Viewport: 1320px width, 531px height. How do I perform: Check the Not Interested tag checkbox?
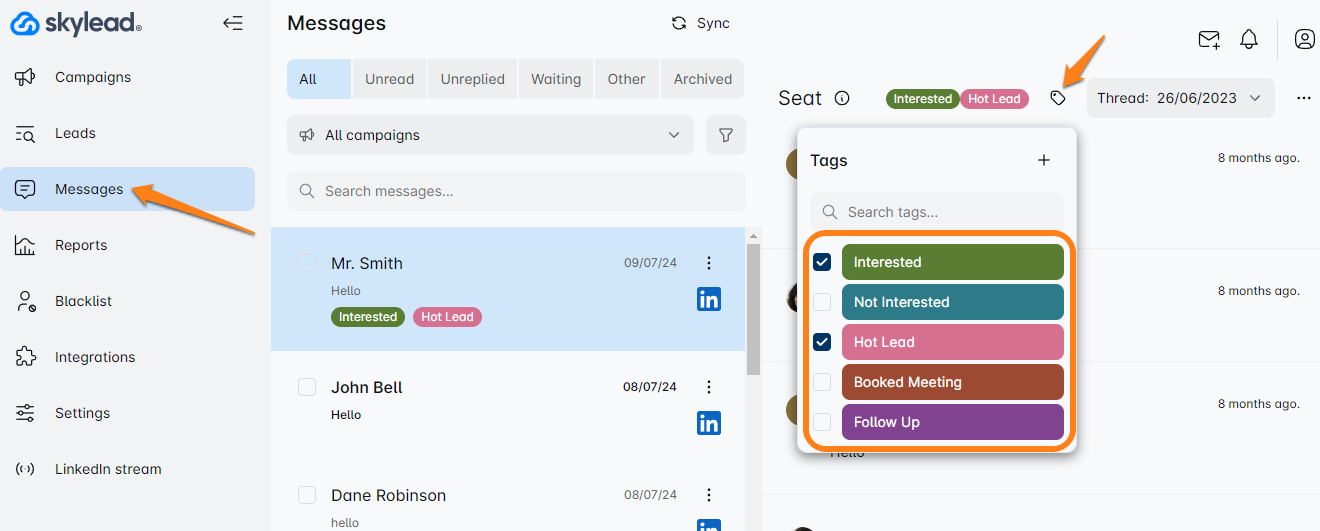(822, 302)
